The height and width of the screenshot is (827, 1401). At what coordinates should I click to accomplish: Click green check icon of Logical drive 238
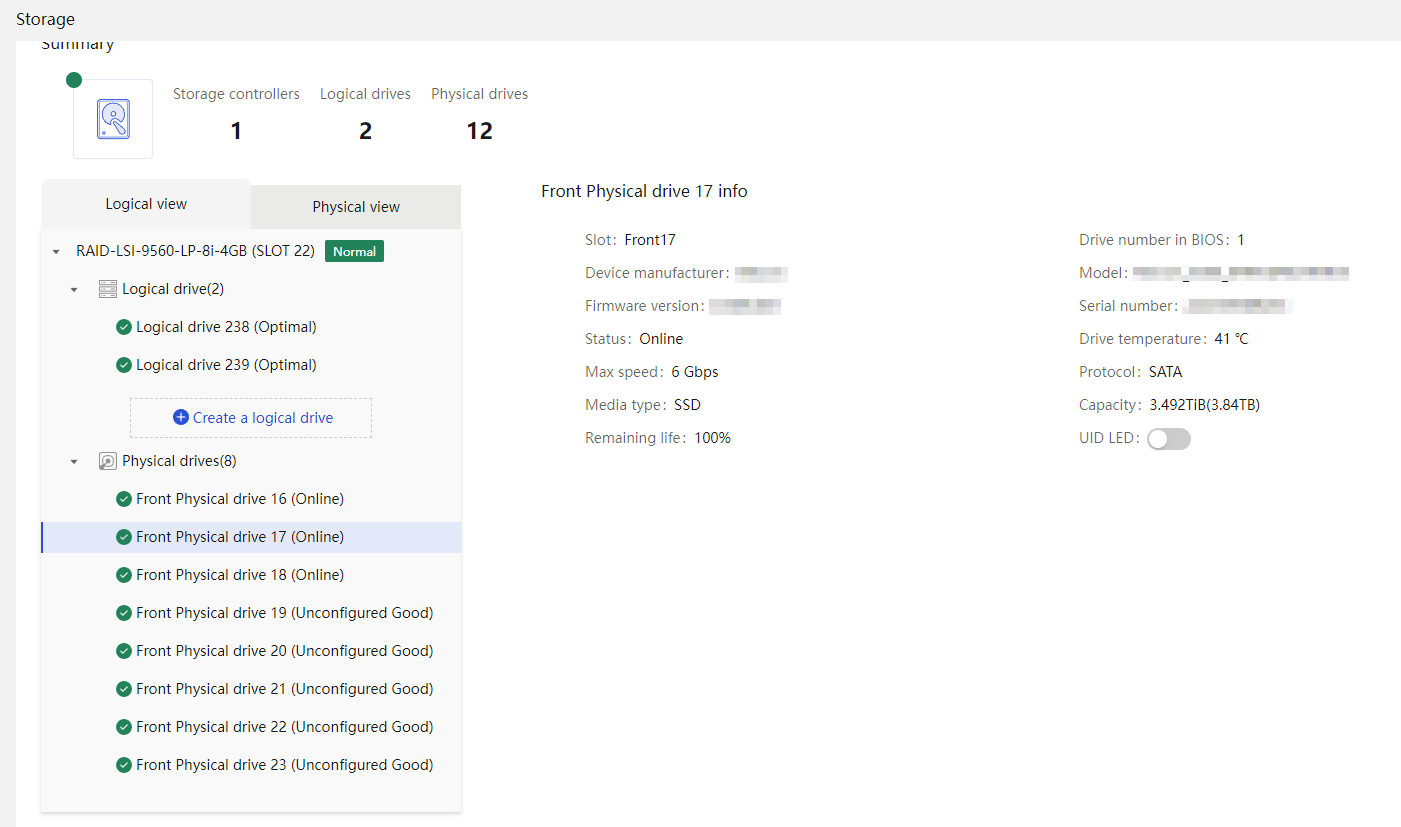click(x=124, y=327)
